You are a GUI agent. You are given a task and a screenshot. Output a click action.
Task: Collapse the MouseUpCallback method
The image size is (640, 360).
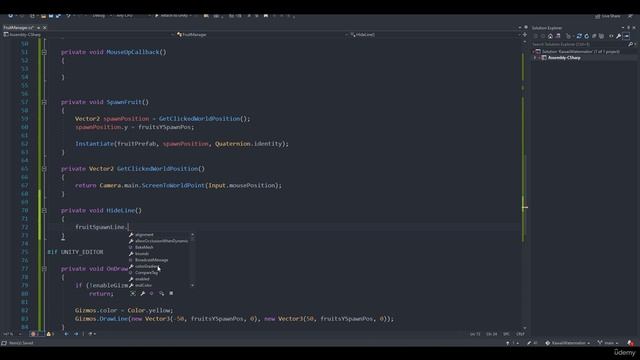44,52
